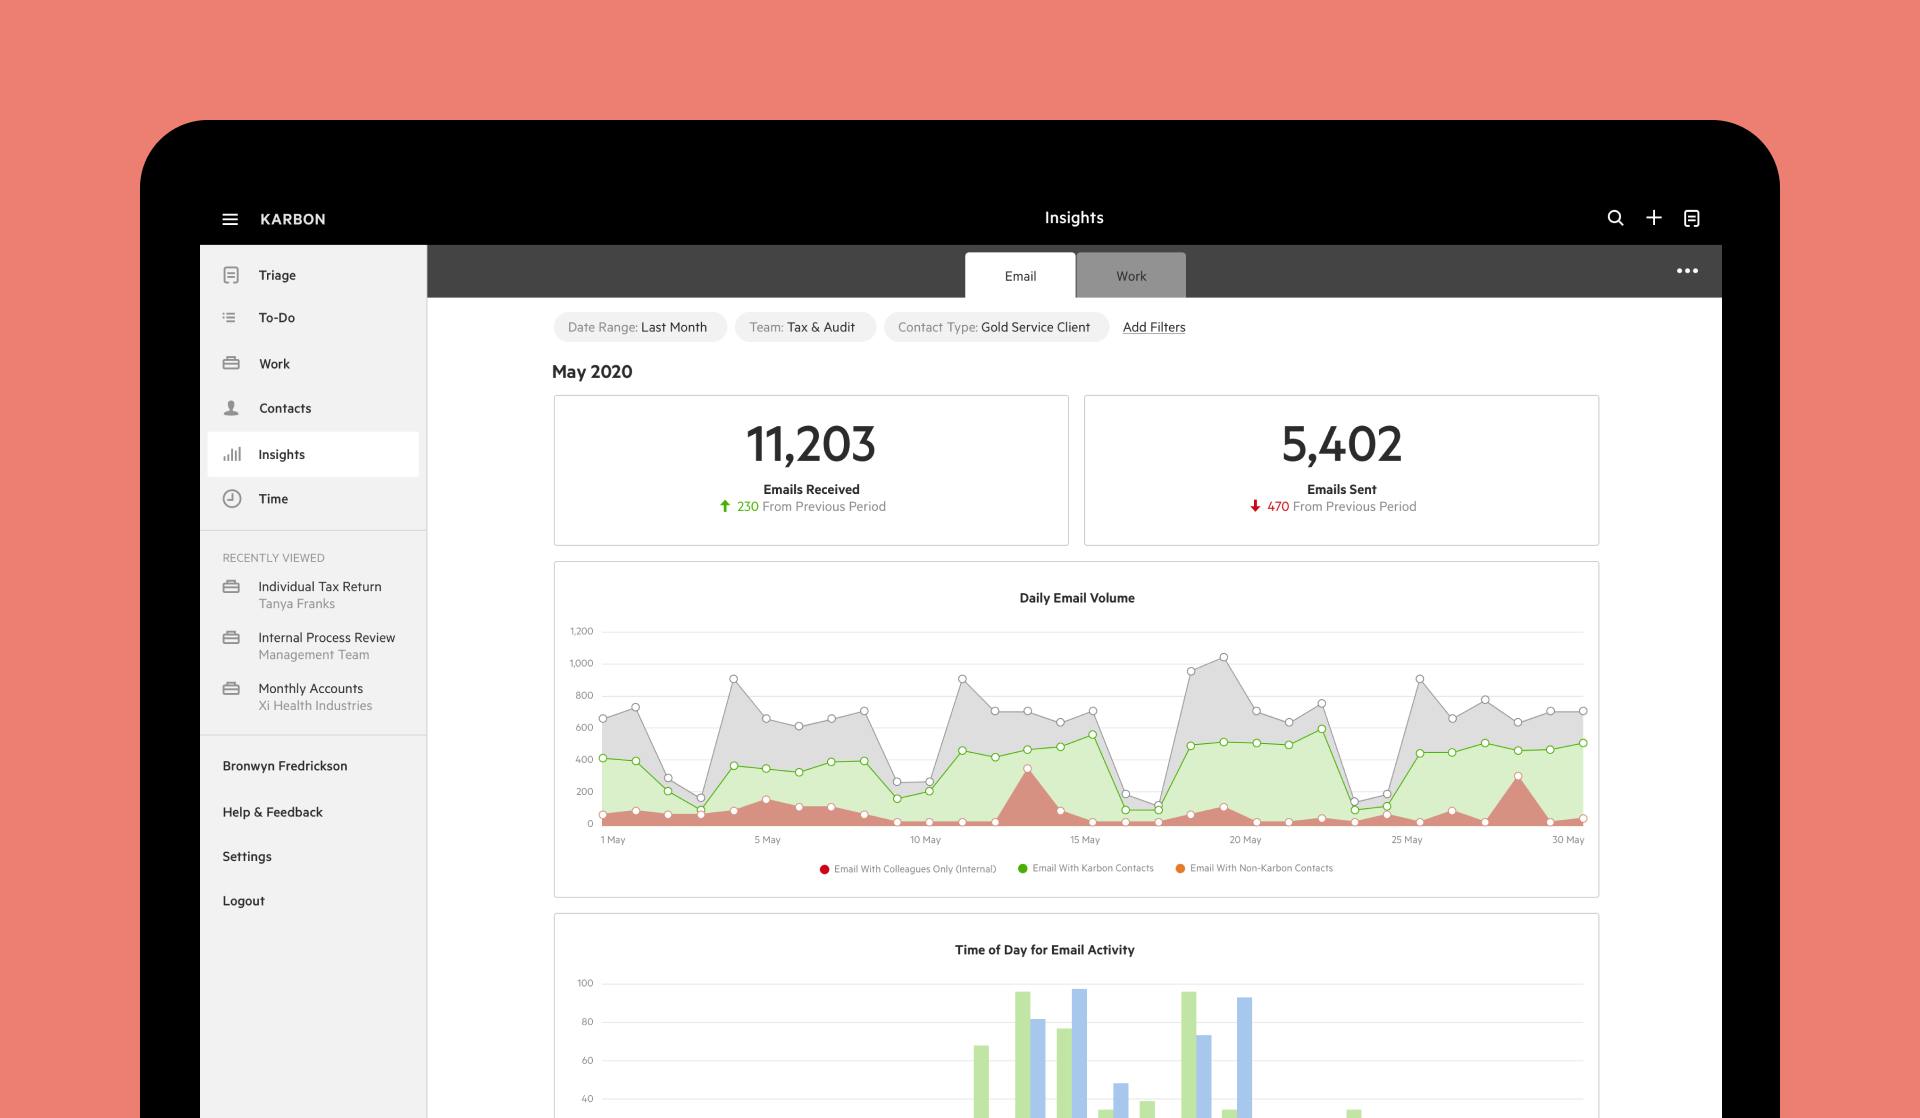This screenshot has width=1920, height=1118.
Task: Open the Team: Tax & Audit filter
Action: [x=805, y=327]
